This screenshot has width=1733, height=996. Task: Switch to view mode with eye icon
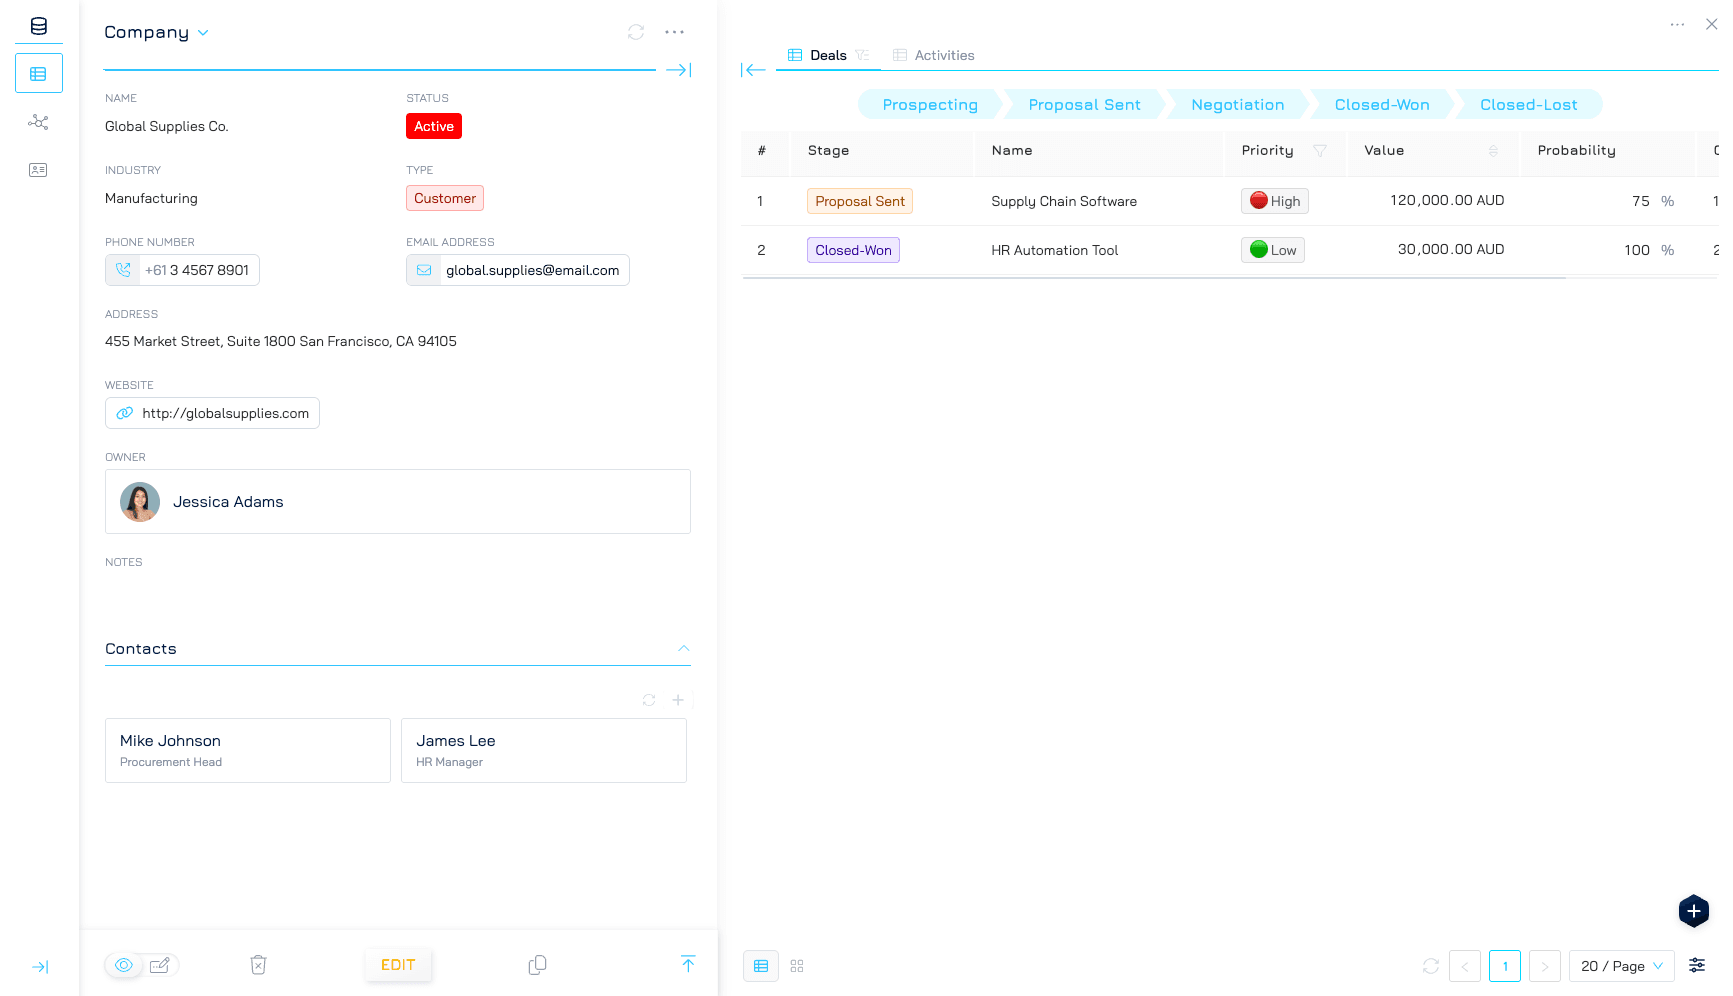(x=124, y=965)
